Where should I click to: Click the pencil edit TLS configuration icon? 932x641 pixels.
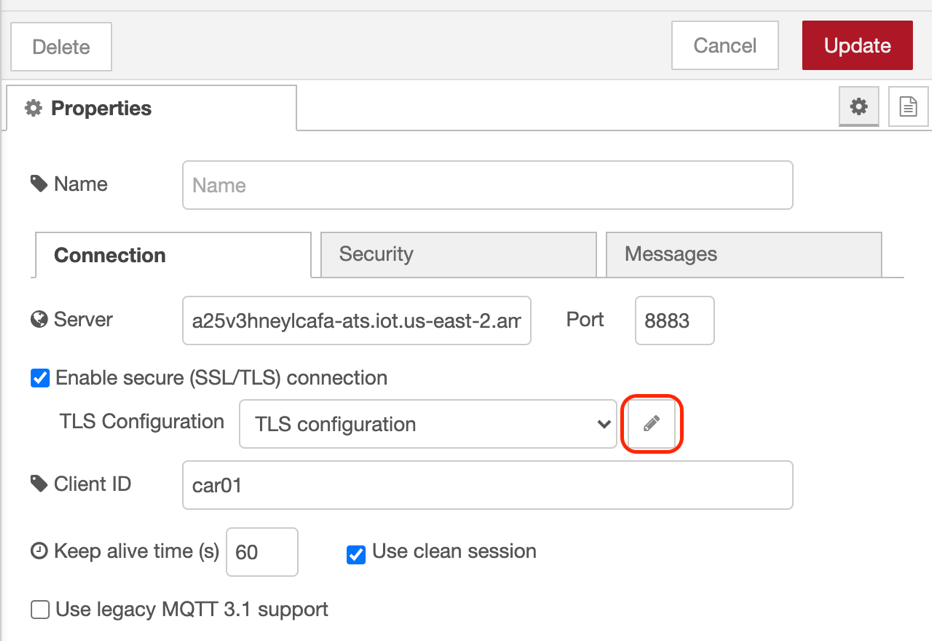[x=651, y=423]
